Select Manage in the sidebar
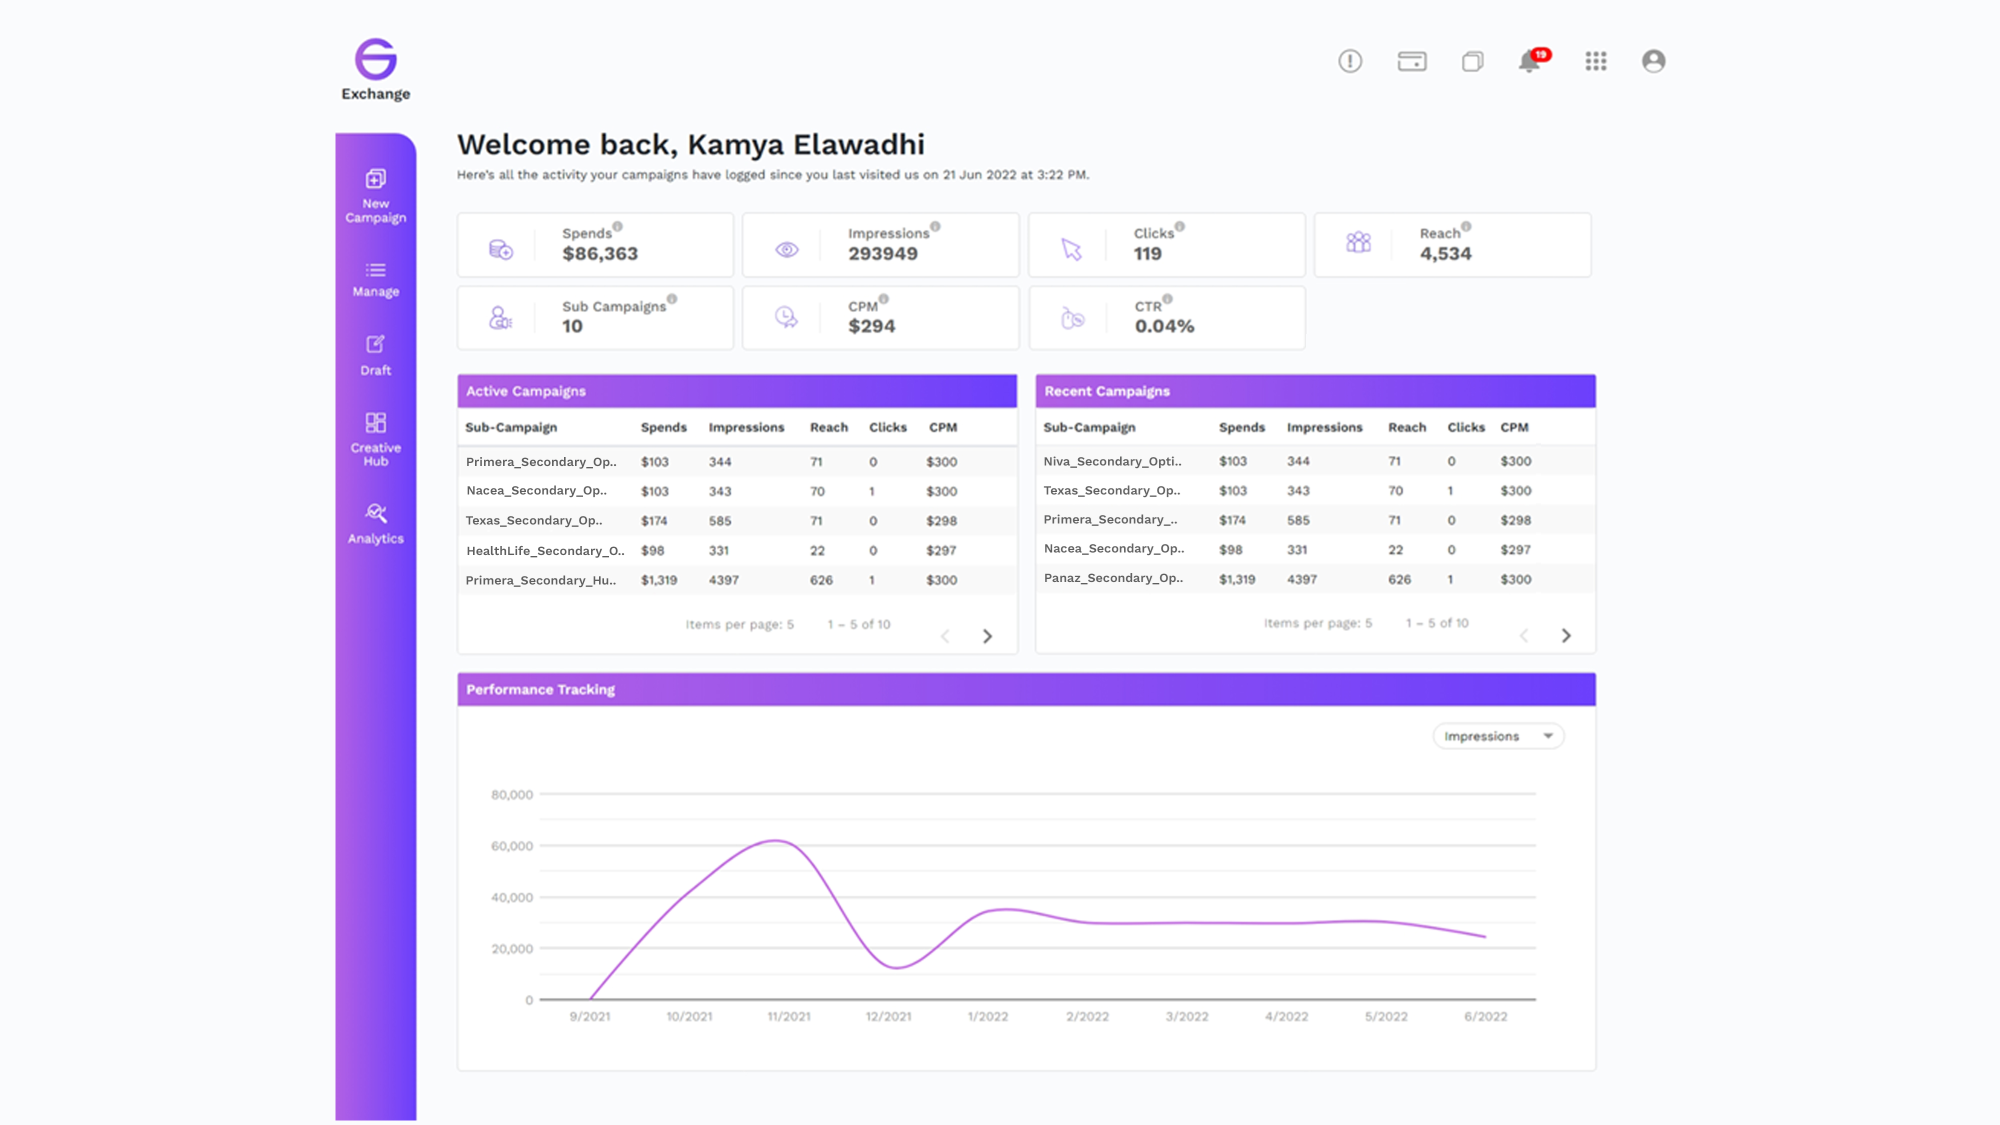 click(375, 280)
